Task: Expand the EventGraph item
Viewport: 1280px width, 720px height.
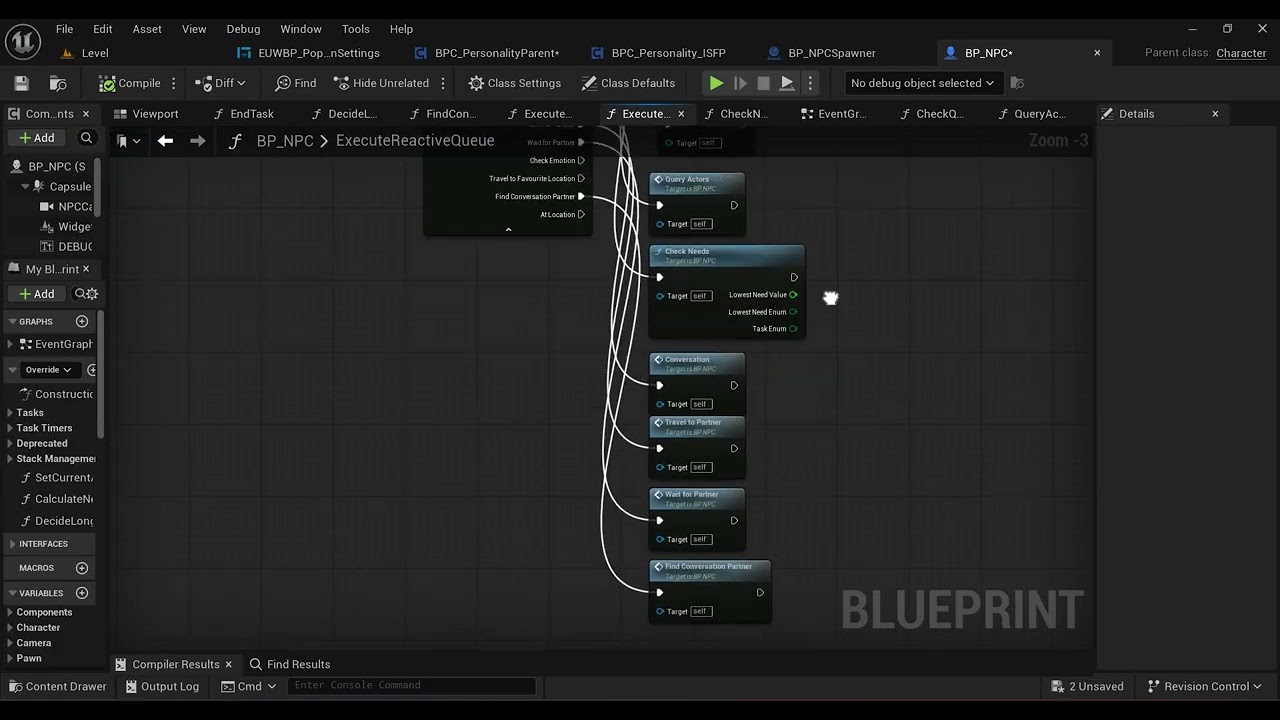Action: tap(11, 344)
